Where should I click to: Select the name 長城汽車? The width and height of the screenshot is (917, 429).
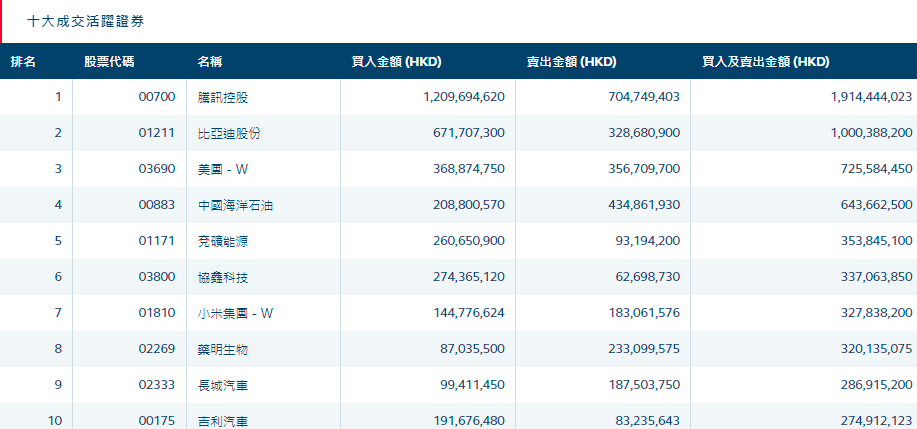click(x=223, y=385)
